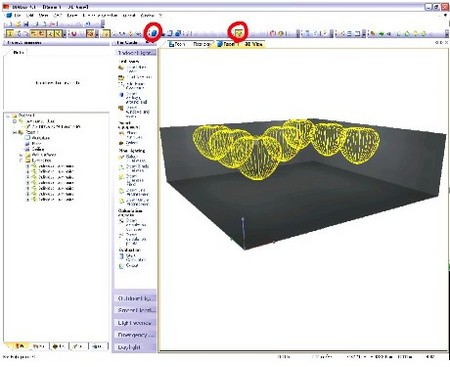450x367 pixels.
Task: Select the Wall surfaces folder in tree
Action: [44, 155]
